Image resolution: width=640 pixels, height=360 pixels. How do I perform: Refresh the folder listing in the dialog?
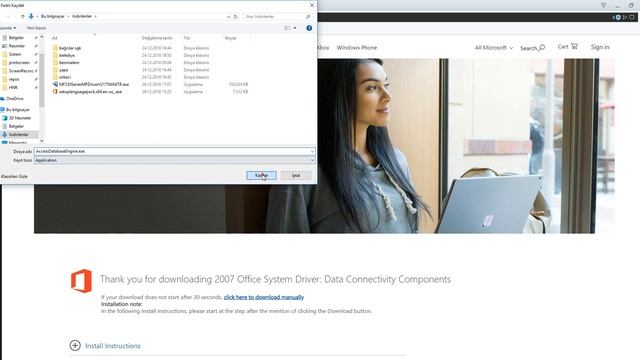tap(236, 17)
